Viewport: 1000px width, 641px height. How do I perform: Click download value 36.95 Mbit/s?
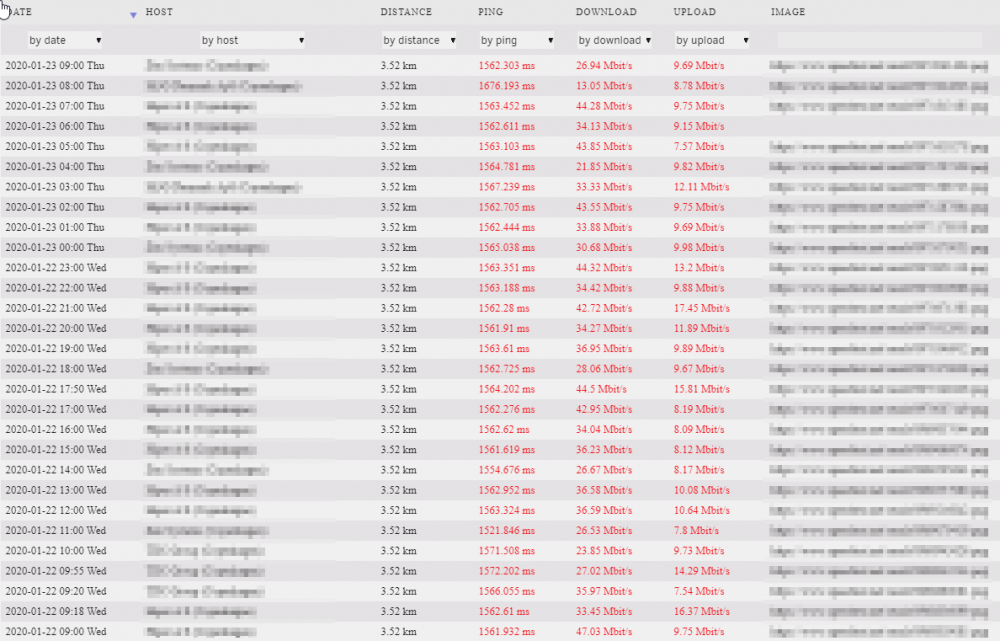pos(604,349)
